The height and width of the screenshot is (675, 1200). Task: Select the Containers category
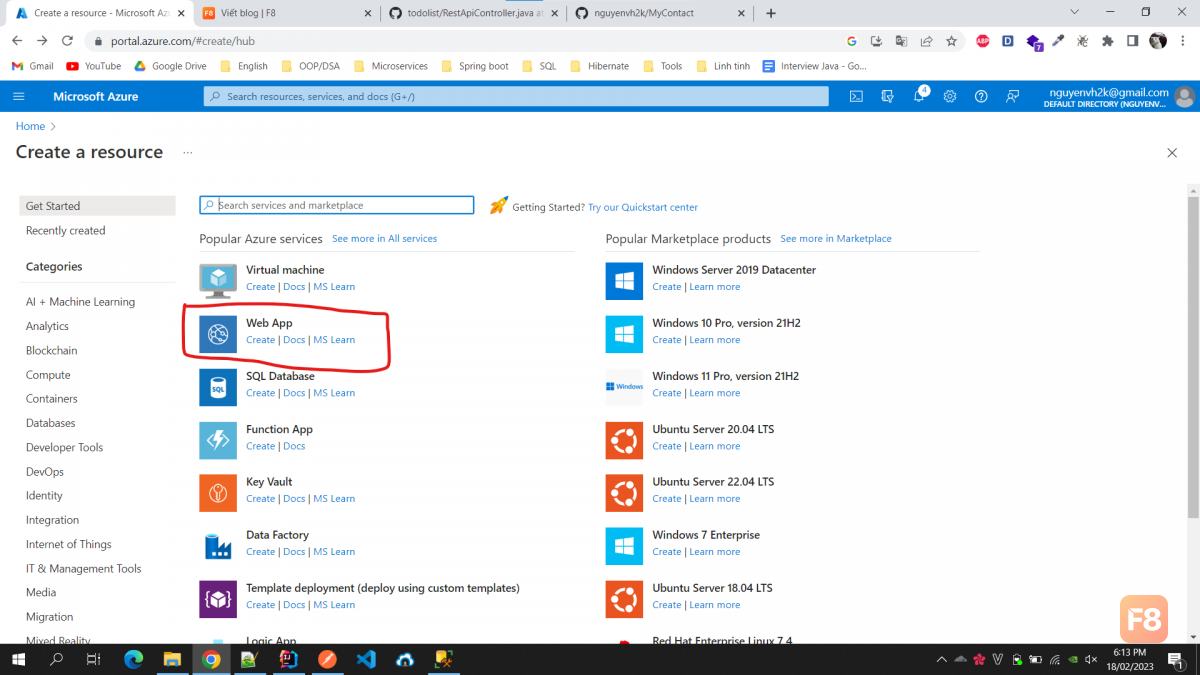coord(51,399)
